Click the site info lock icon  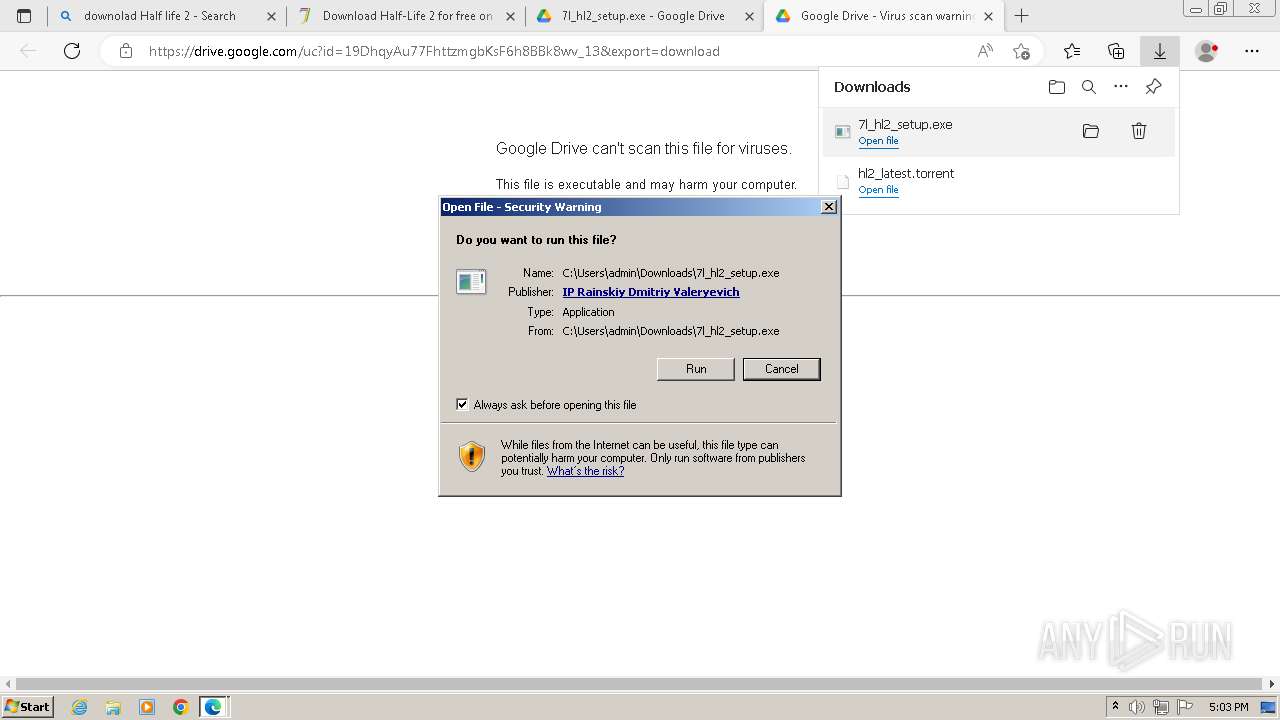126,51
